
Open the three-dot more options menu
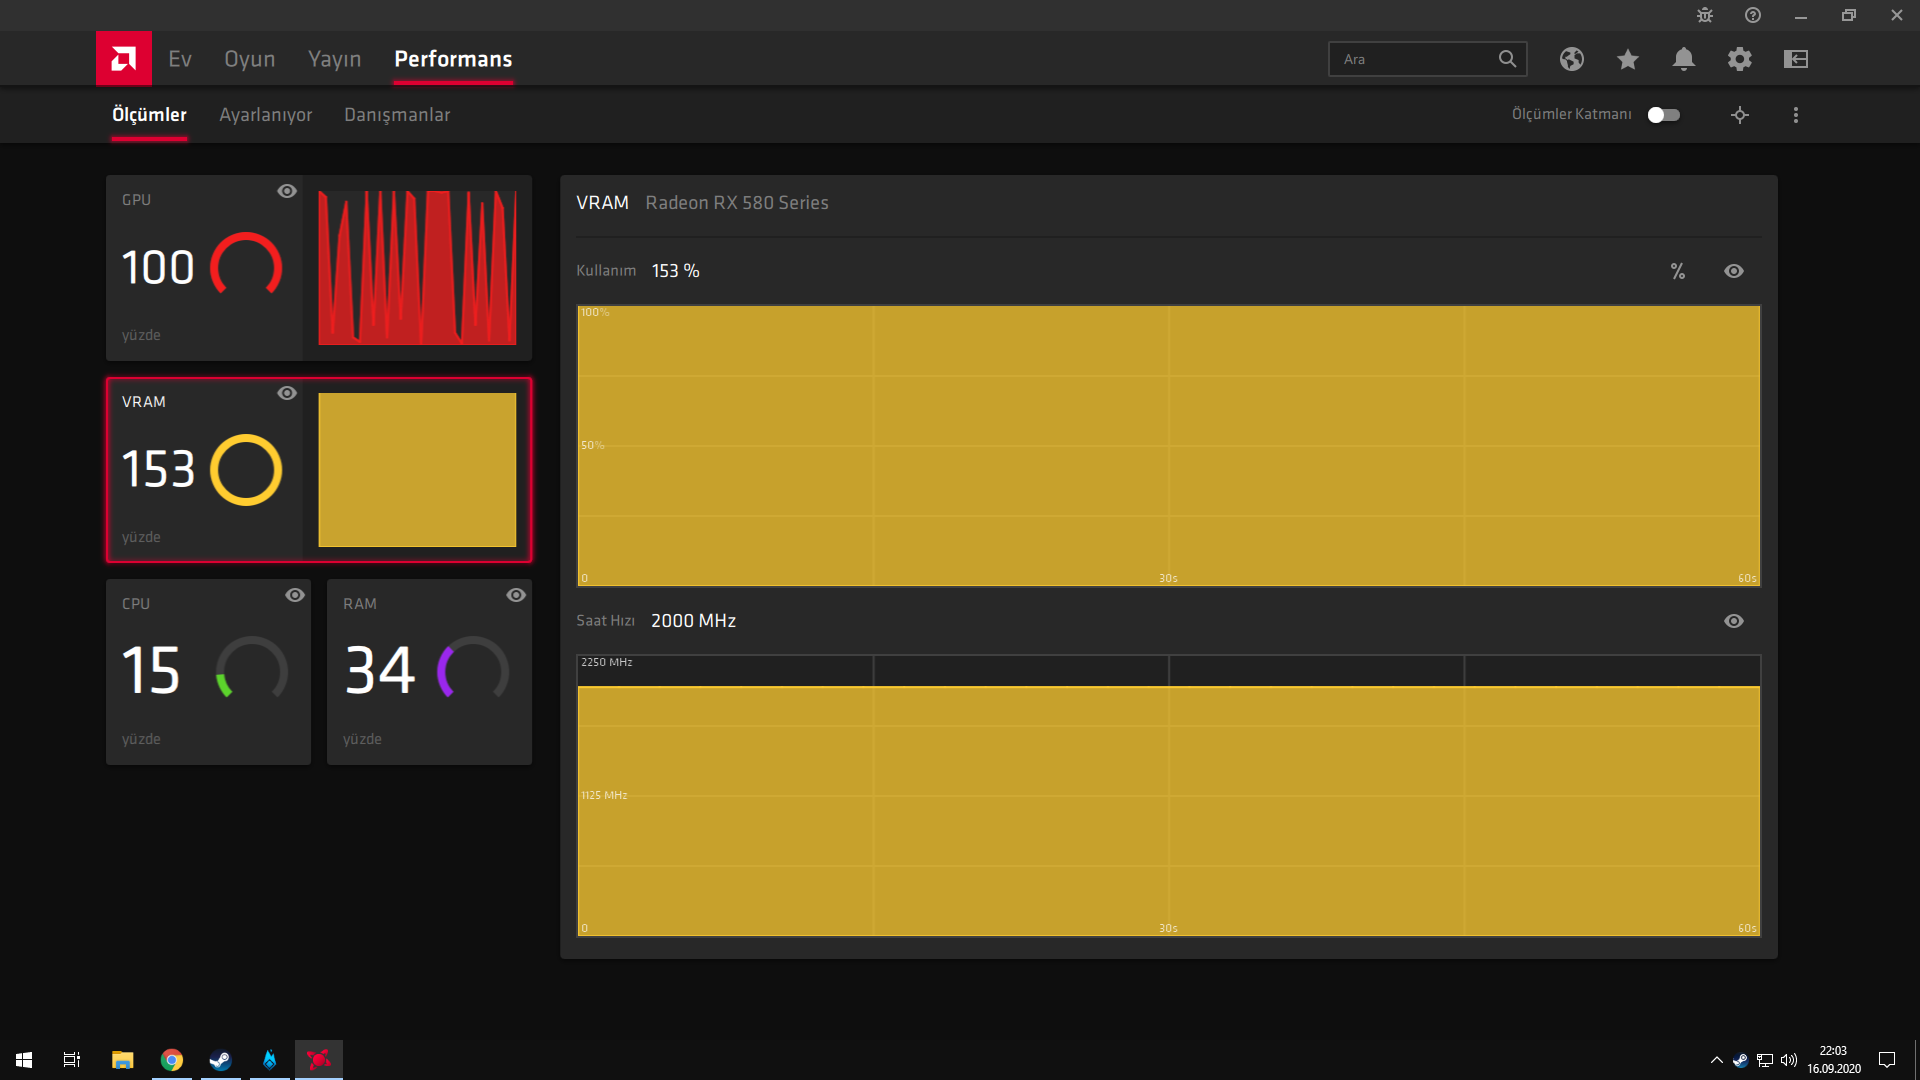1796,115
